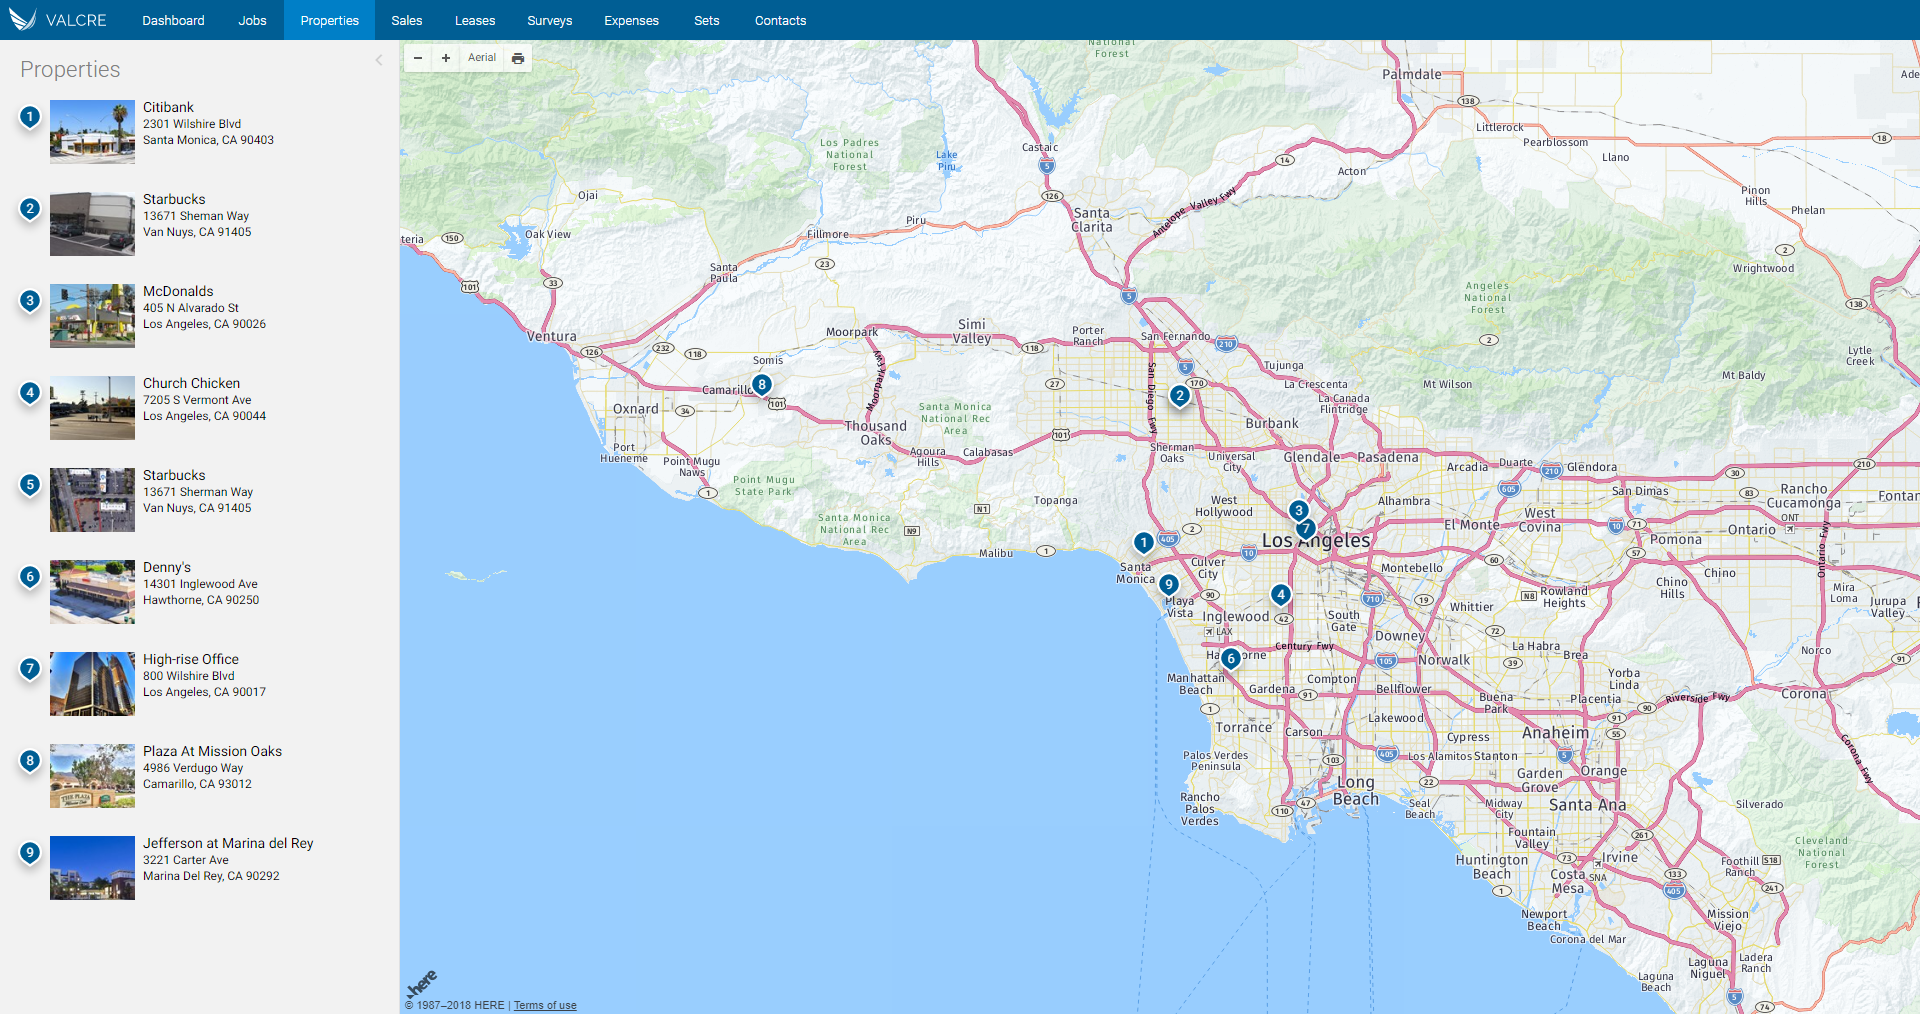This screenshot has height=1014, width=1920.
Task: Open the Sales tab
Action: coord(406,20)
